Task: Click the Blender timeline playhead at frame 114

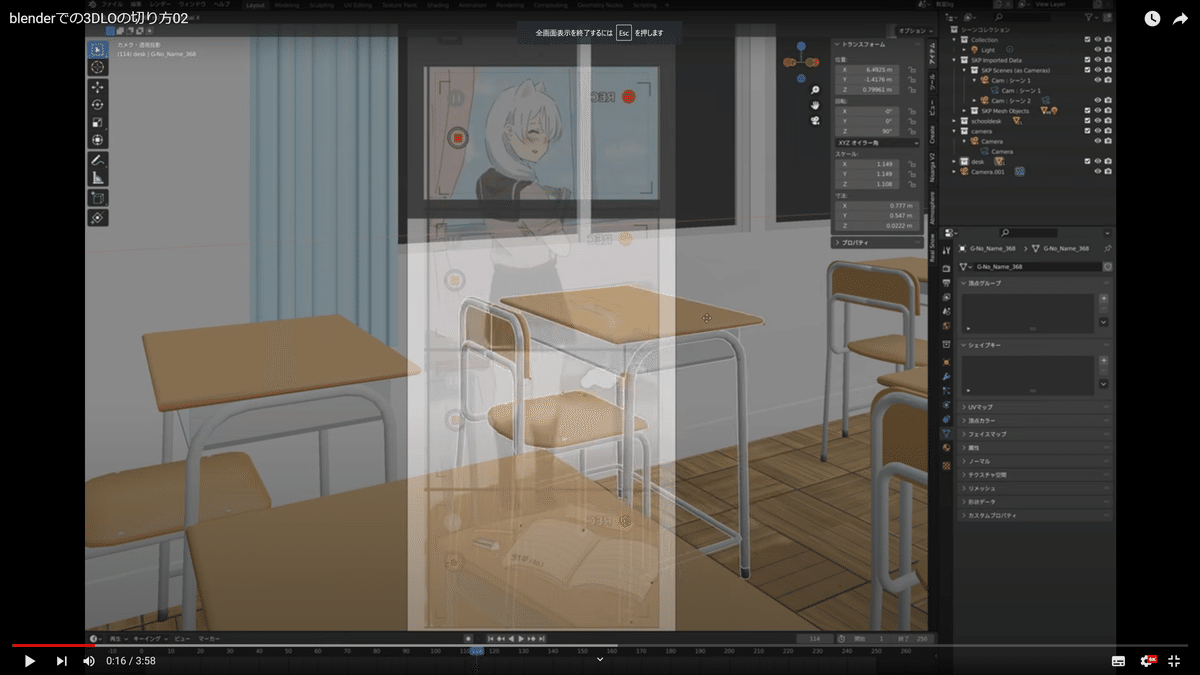Action: point(476,650)
